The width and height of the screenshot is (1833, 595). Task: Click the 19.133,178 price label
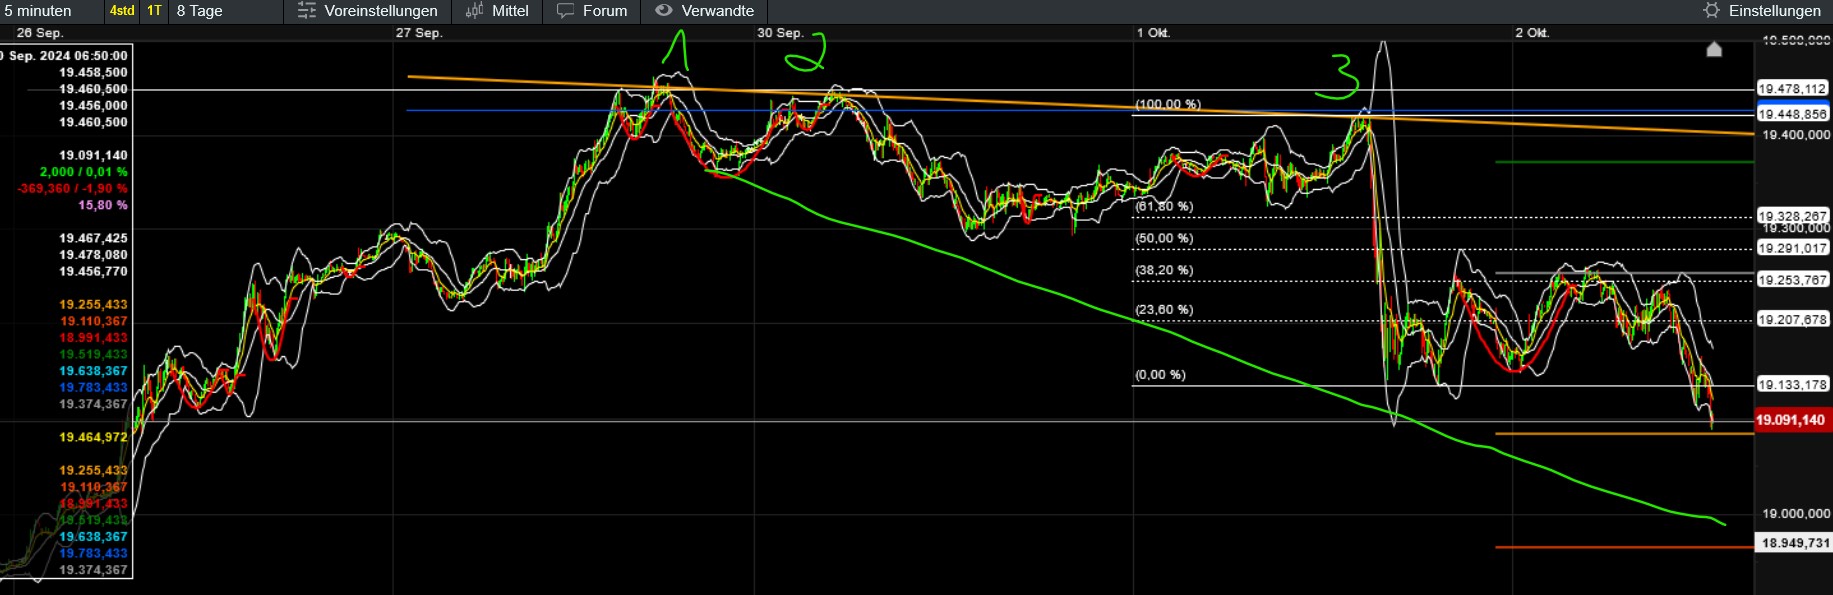(x=1792, y=385)
